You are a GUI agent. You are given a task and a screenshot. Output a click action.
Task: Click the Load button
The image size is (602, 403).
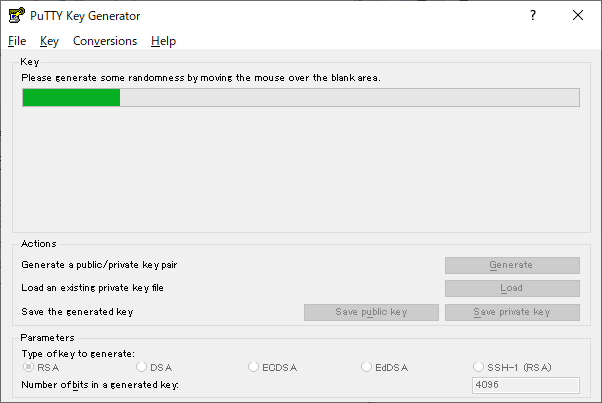click(512, 288)
